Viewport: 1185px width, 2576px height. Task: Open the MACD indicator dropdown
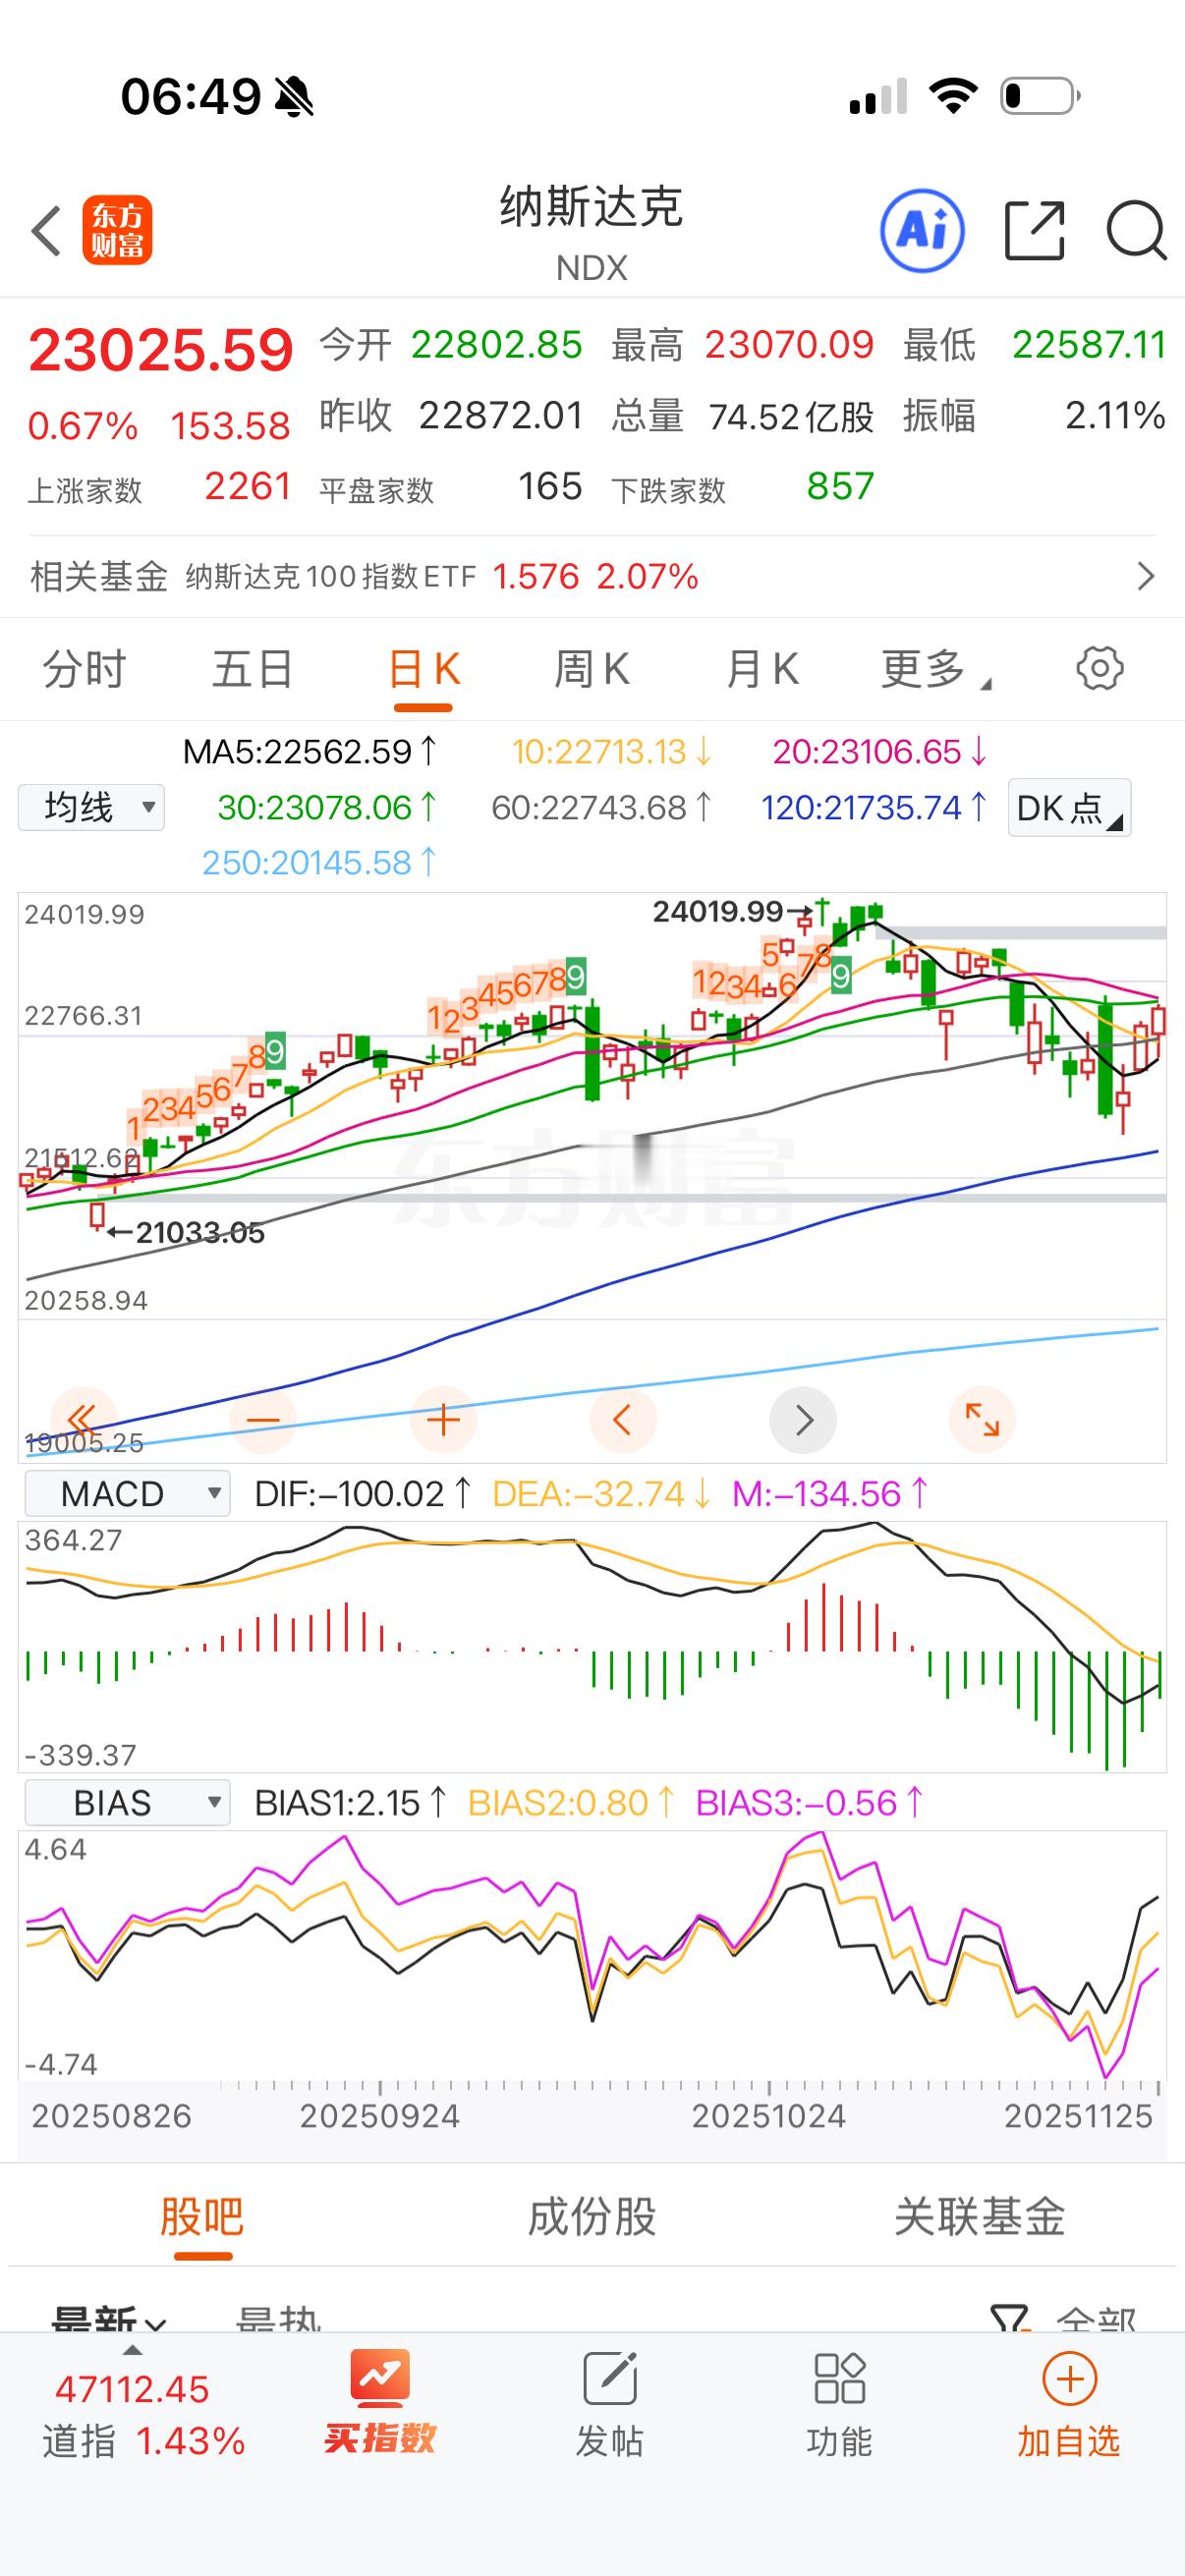tap(127, 1493)
